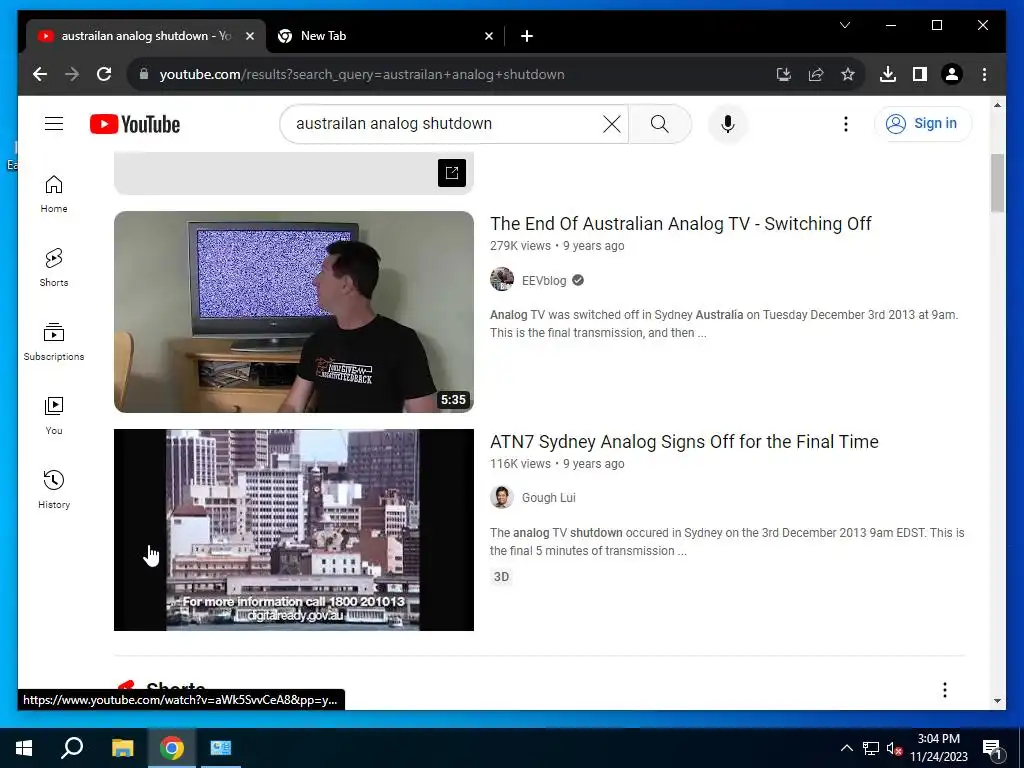Open Chrome downloads icon
This screenshot has height=768, width=1024.
pos(888,74)
